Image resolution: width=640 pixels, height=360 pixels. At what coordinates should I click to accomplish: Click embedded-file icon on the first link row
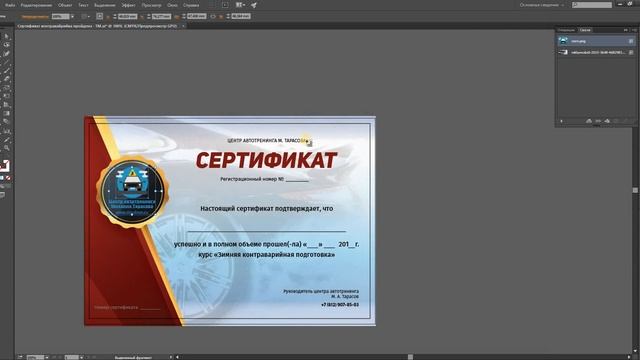[631, 41]
